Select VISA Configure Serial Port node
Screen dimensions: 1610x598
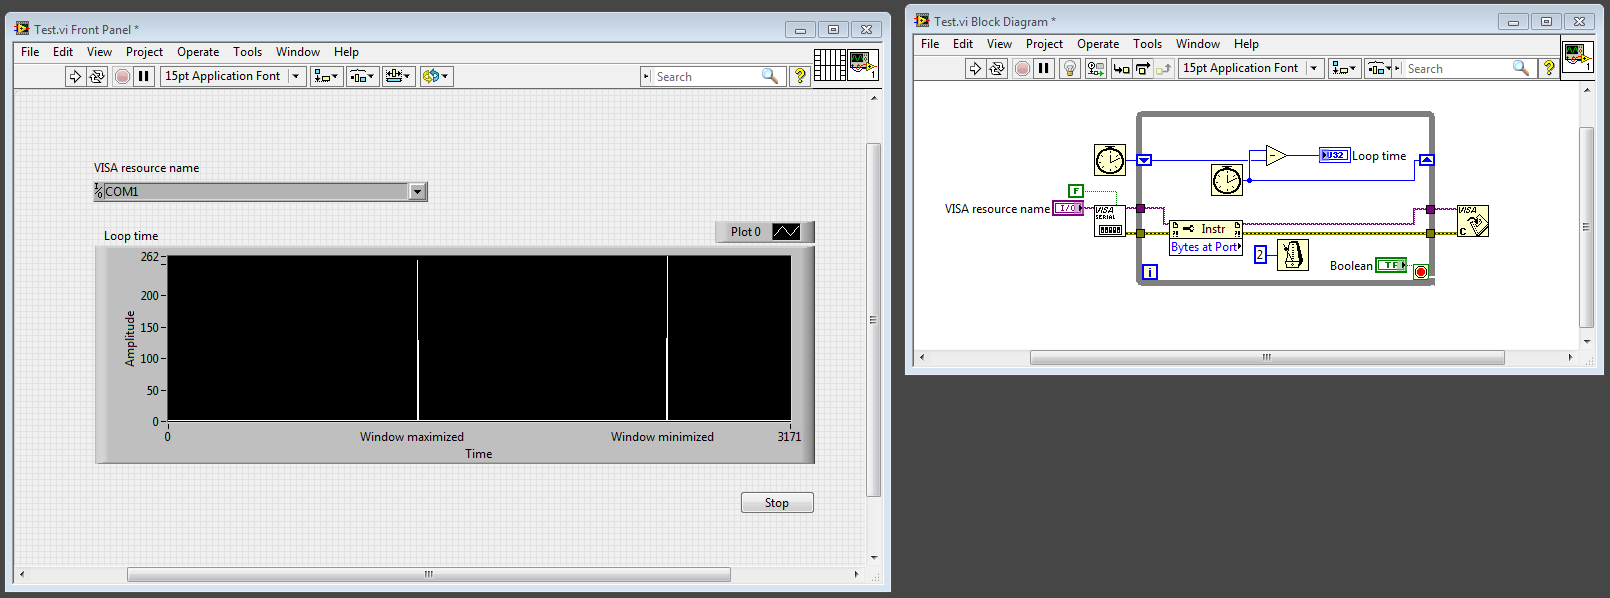1110,221
